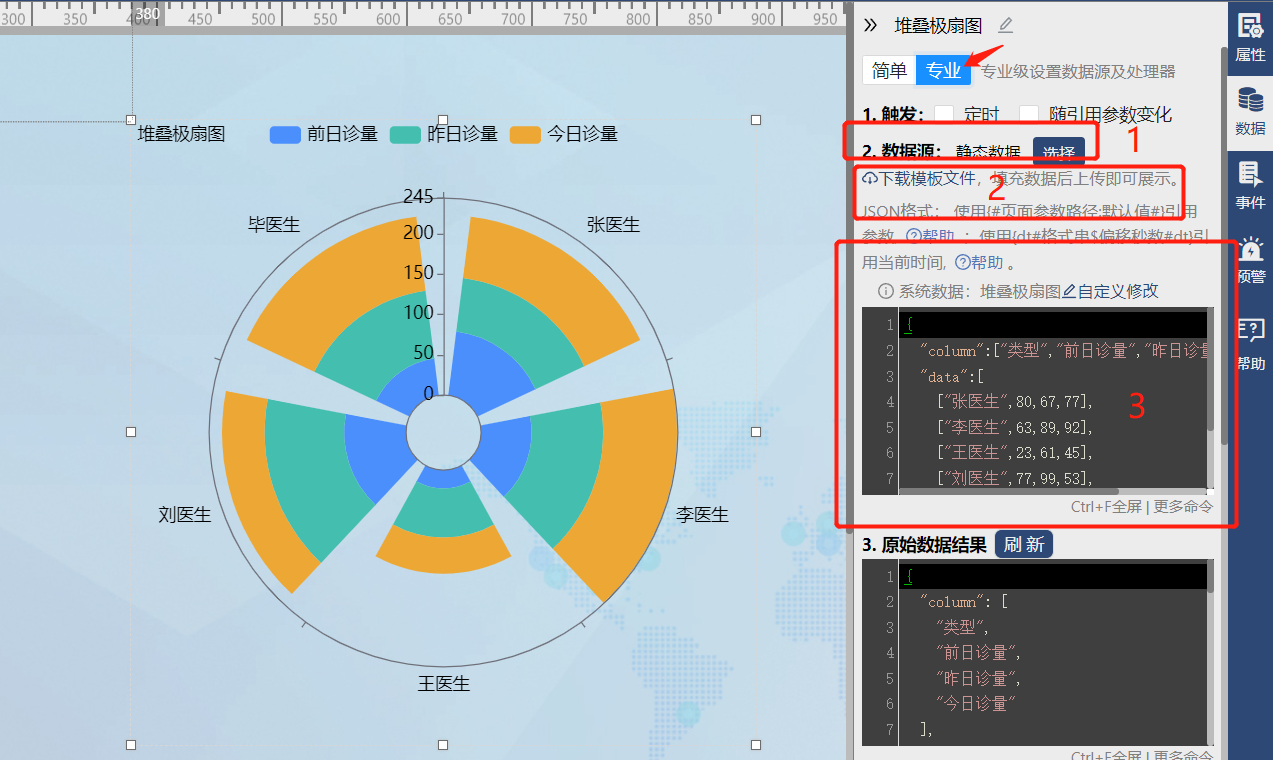Open the 预警 alert sidebar tab
This screenshot has height=760, width=1273.
click(x=1250, y=260)
